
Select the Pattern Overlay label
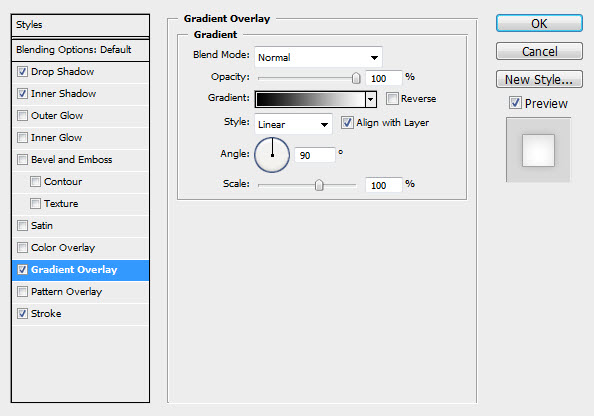(x=66, y=291)
